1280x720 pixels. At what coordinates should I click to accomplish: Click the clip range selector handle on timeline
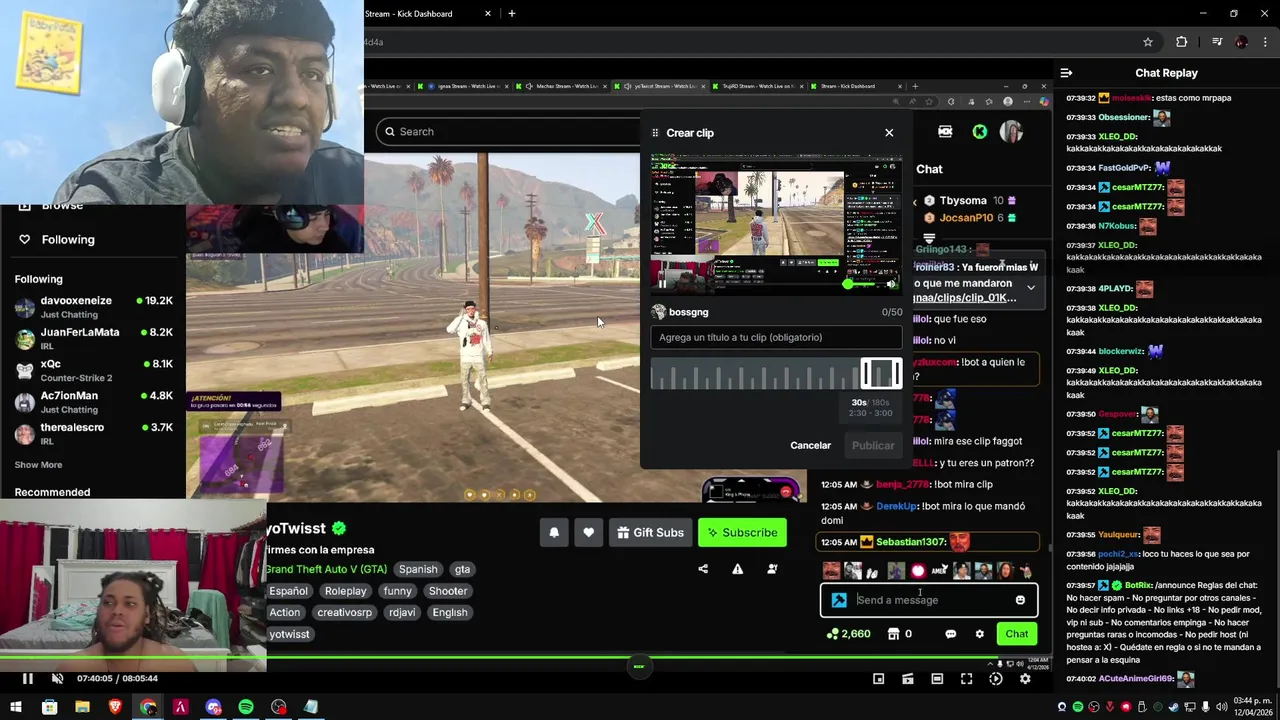(x=881, y=373)
